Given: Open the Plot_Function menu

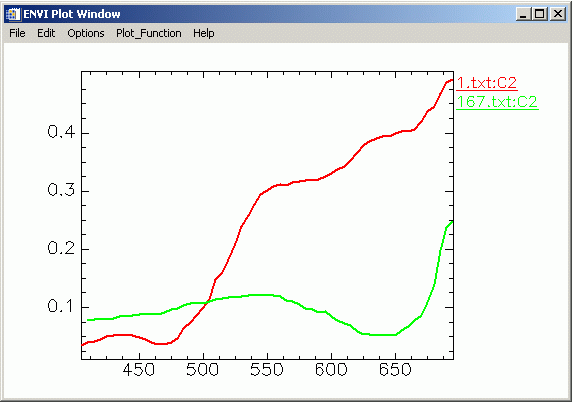Looking at the screenshot, I should click(149, 33).
